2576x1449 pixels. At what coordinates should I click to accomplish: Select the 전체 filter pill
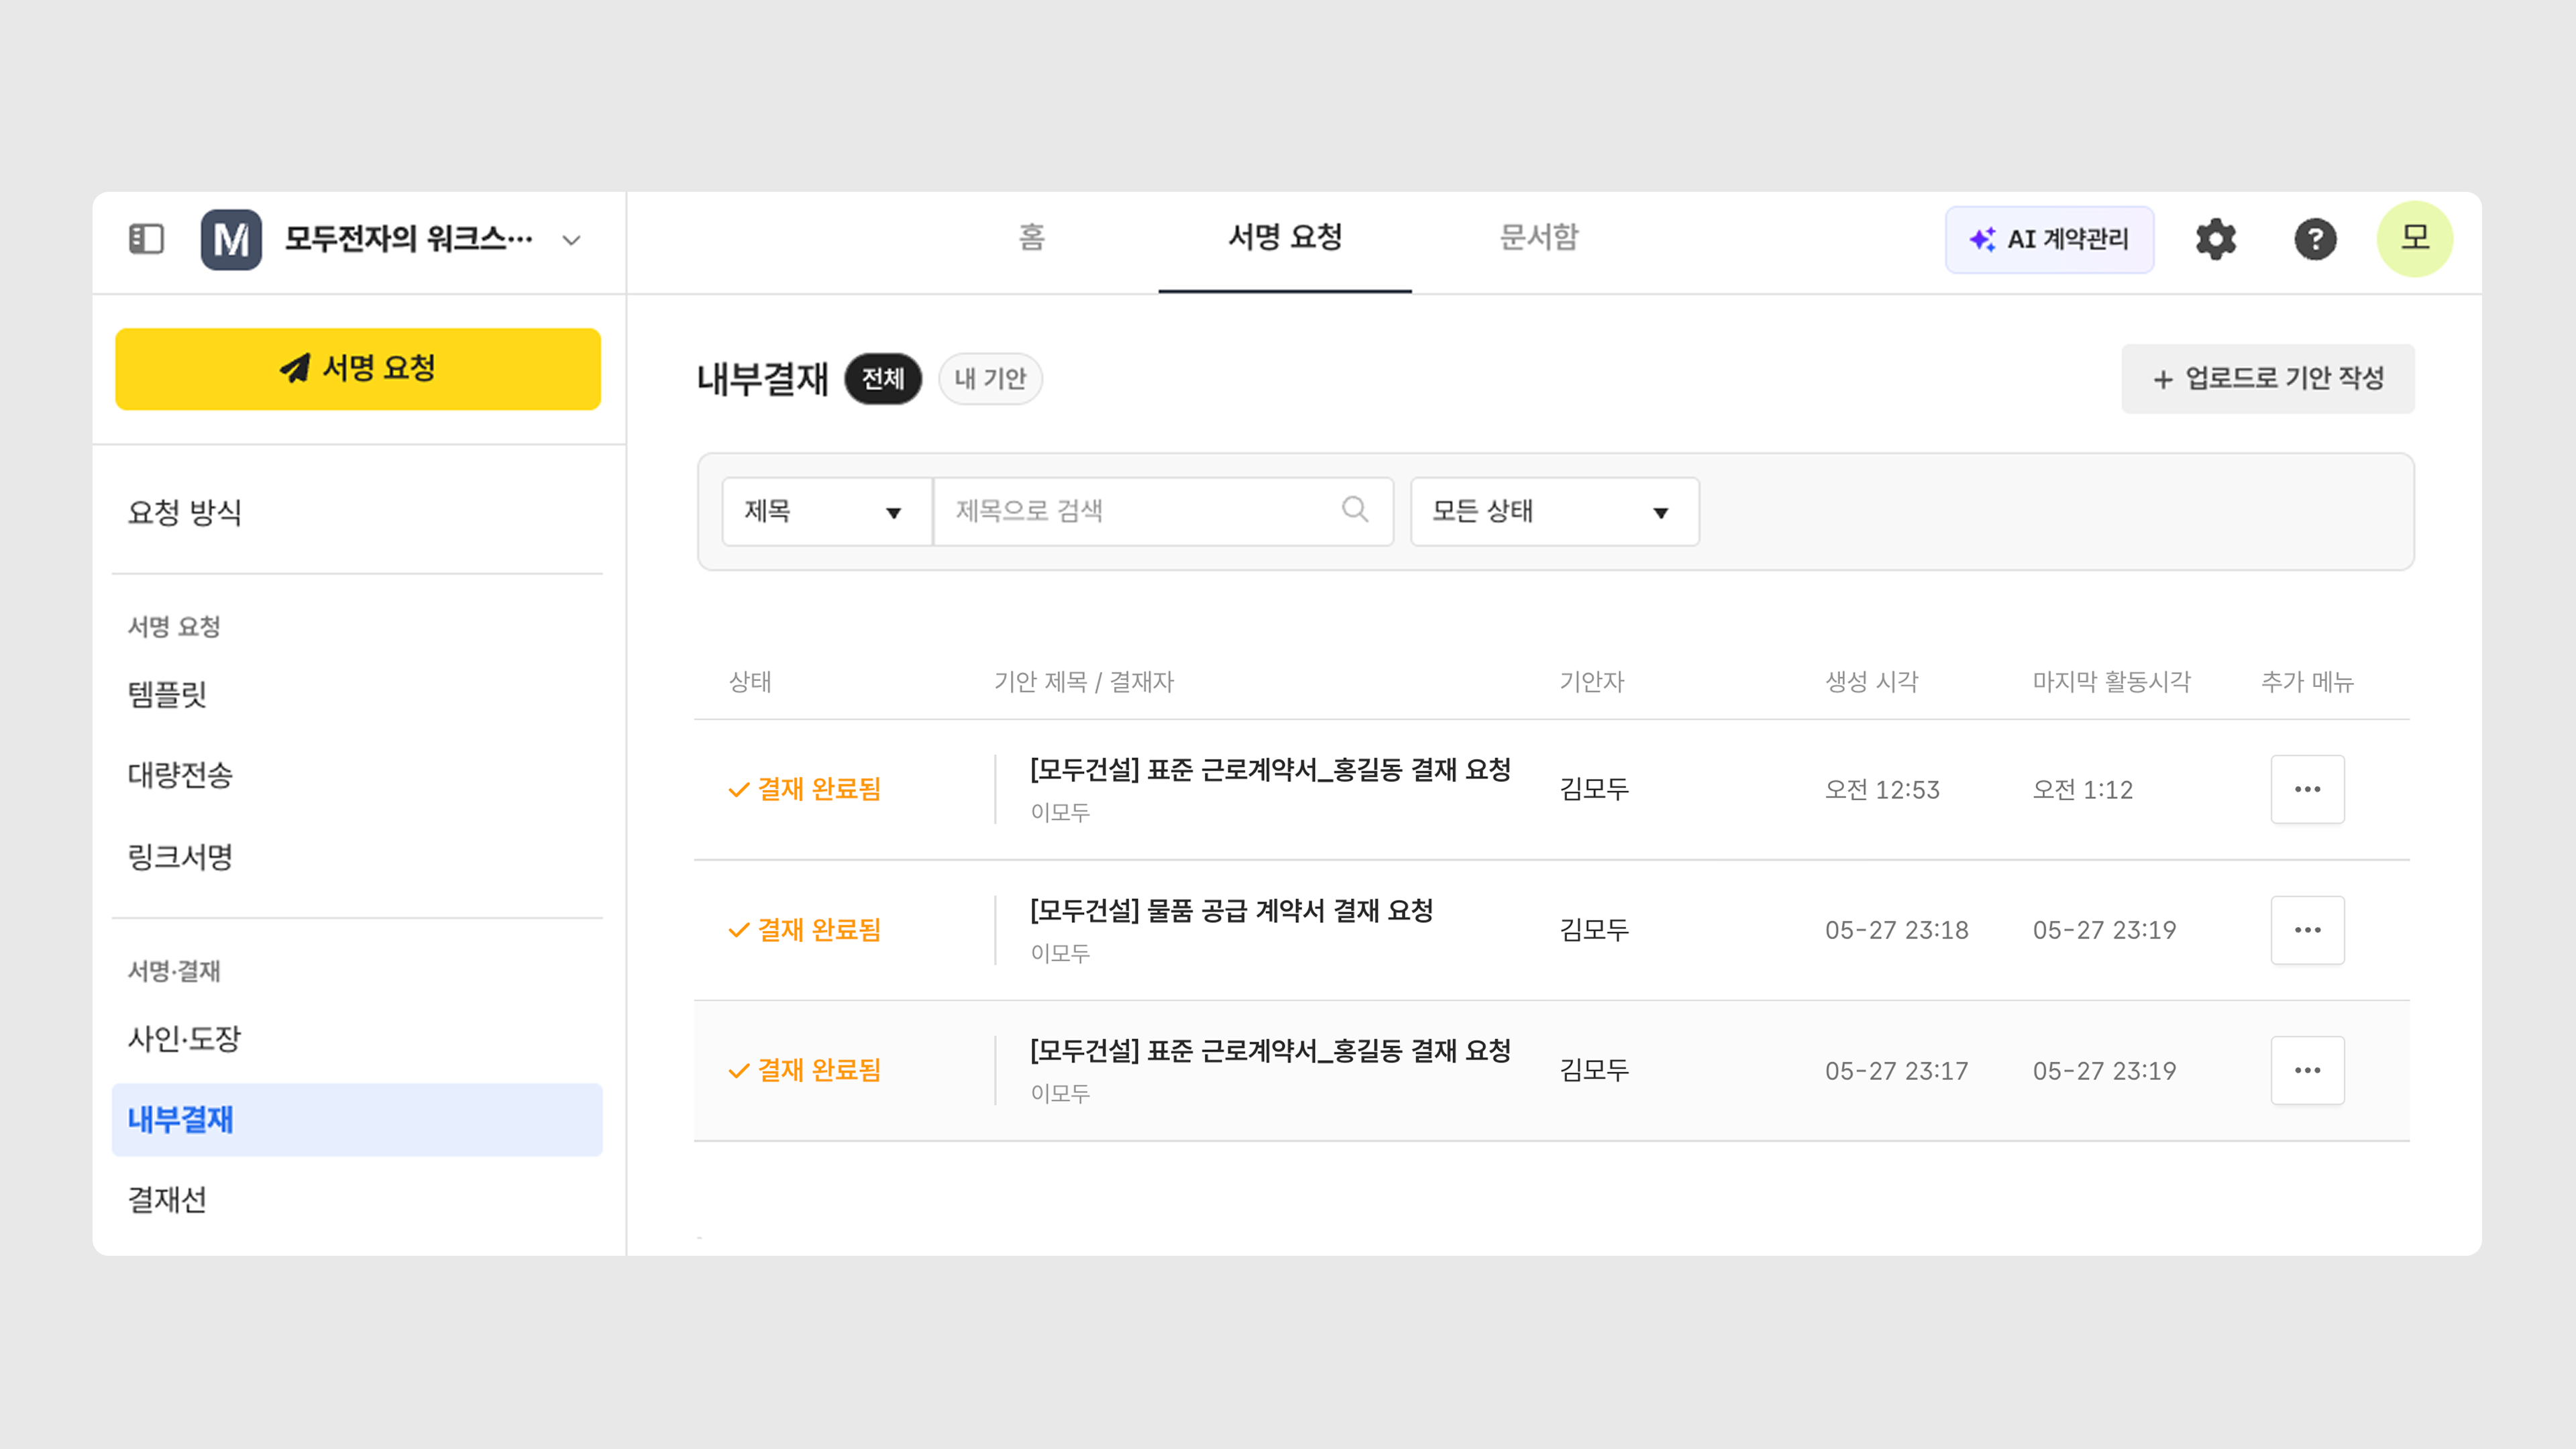(883, 379)
